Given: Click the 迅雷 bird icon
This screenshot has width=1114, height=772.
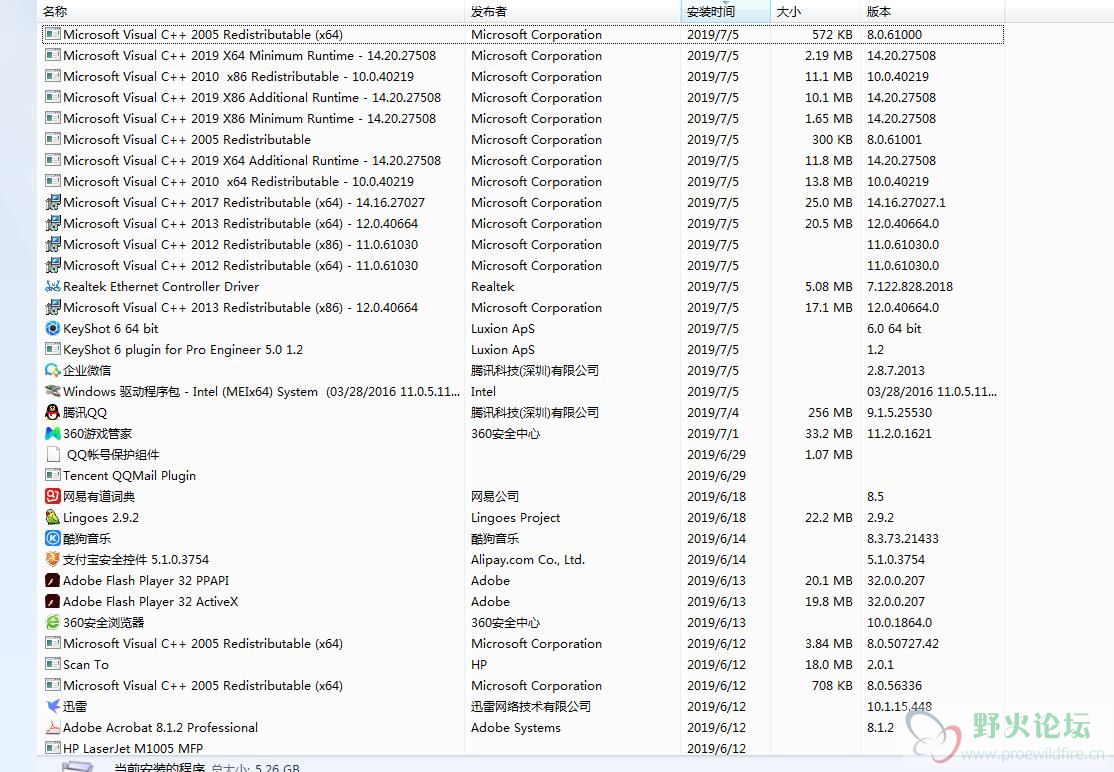Looking at the screenshot, I should (53, 706).
